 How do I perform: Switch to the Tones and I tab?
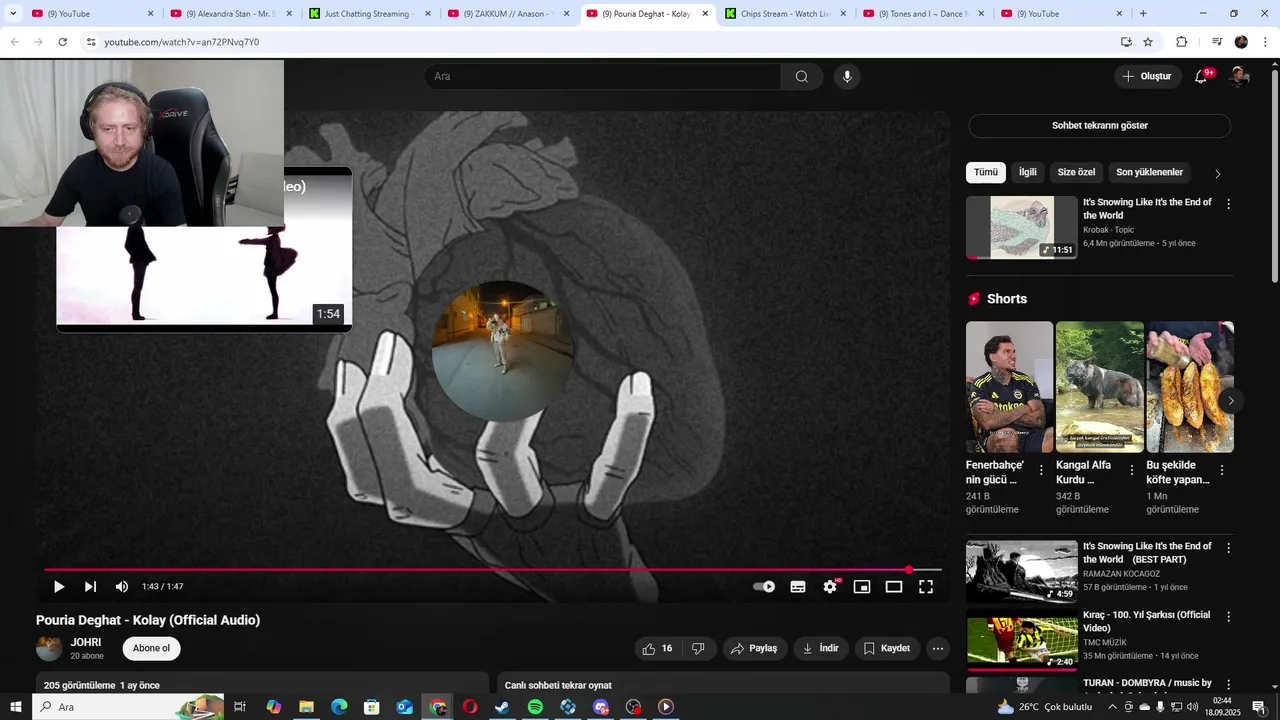click(924, 14)
